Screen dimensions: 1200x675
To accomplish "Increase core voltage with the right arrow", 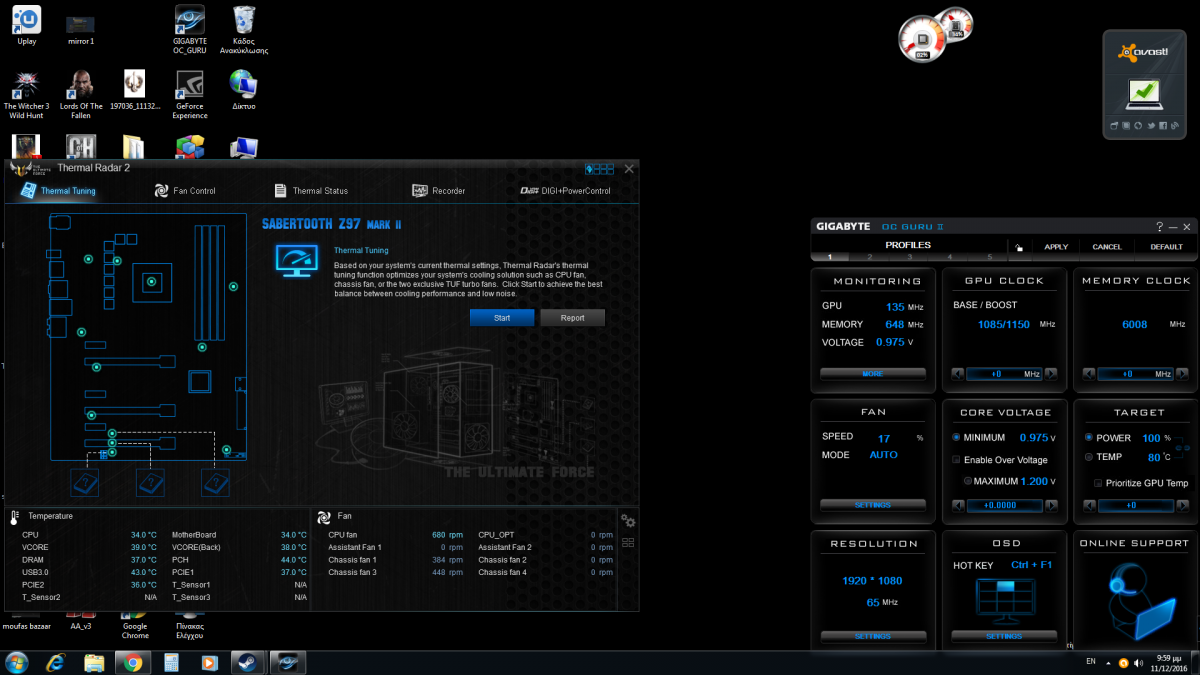I will coord(1050,506).
